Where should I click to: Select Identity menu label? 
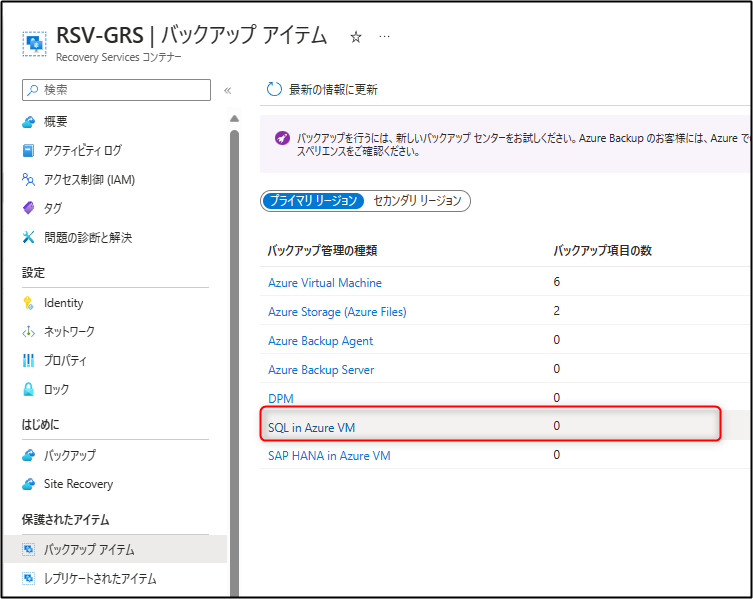pyautogui.click(x=63, y=303)
